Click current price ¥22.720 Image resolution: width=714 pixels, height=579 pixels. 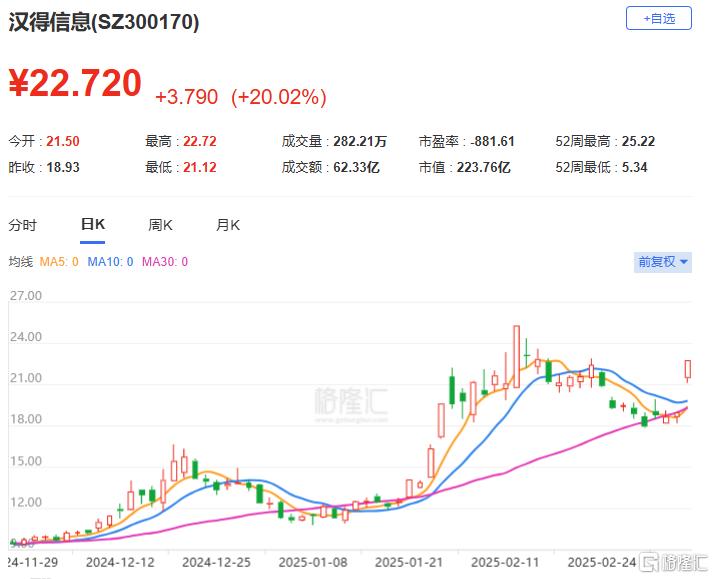point(75,83)
